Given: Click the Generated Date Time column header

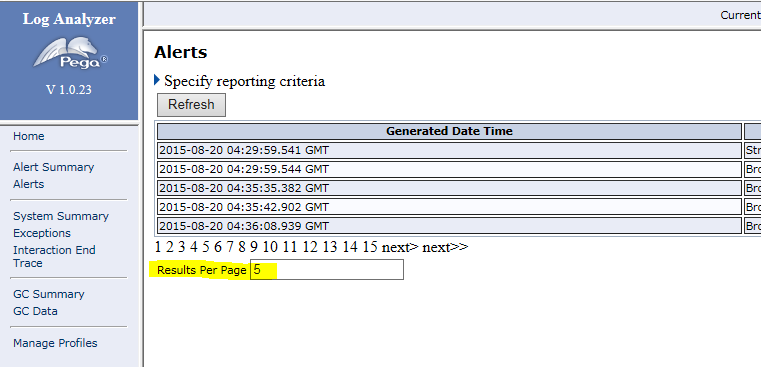Looking at the screenshot, I should (x=449, y=131).
